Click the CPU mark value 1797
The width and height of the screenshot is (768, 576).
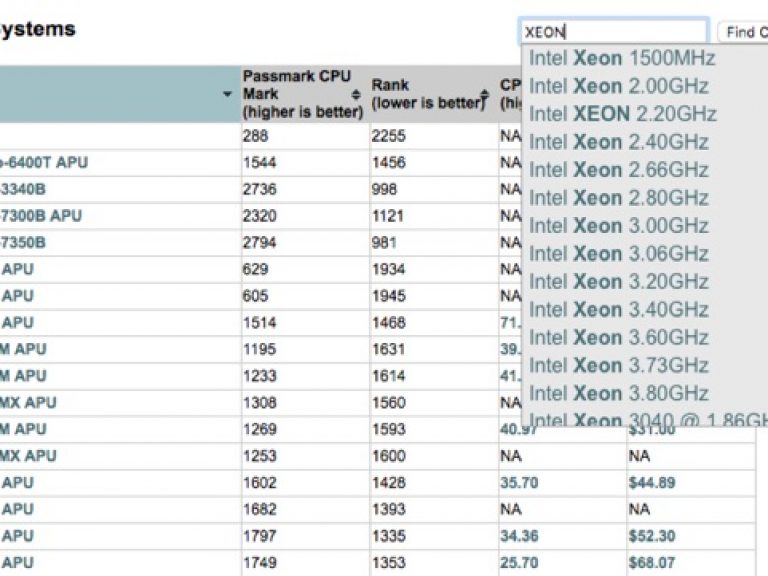(260, 536)
